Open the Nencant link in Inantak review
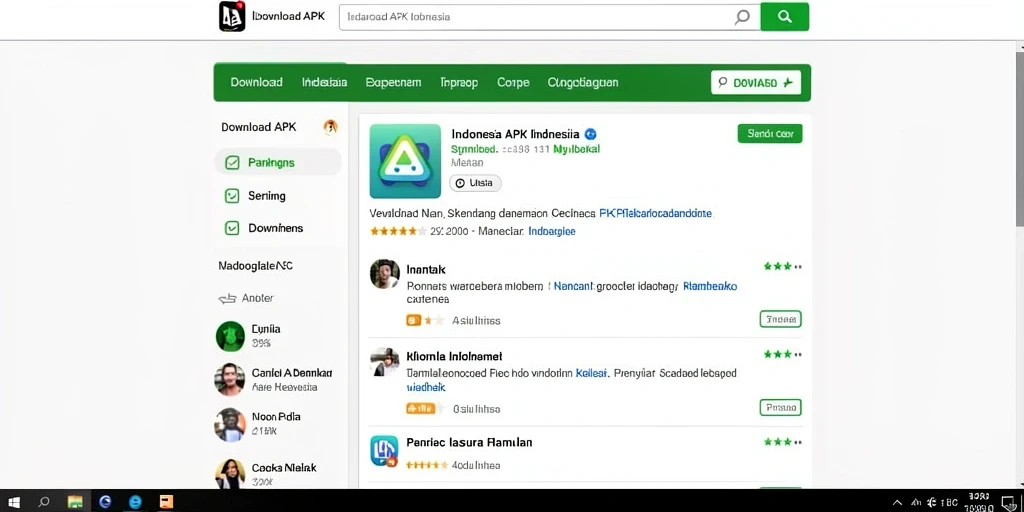 pos(573,286)
